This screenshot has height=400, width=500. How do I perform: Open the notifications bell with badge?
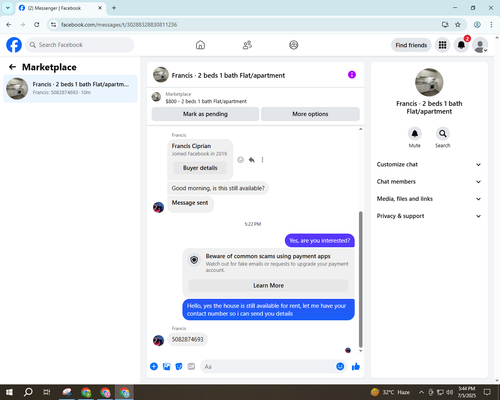click(461, 45)
